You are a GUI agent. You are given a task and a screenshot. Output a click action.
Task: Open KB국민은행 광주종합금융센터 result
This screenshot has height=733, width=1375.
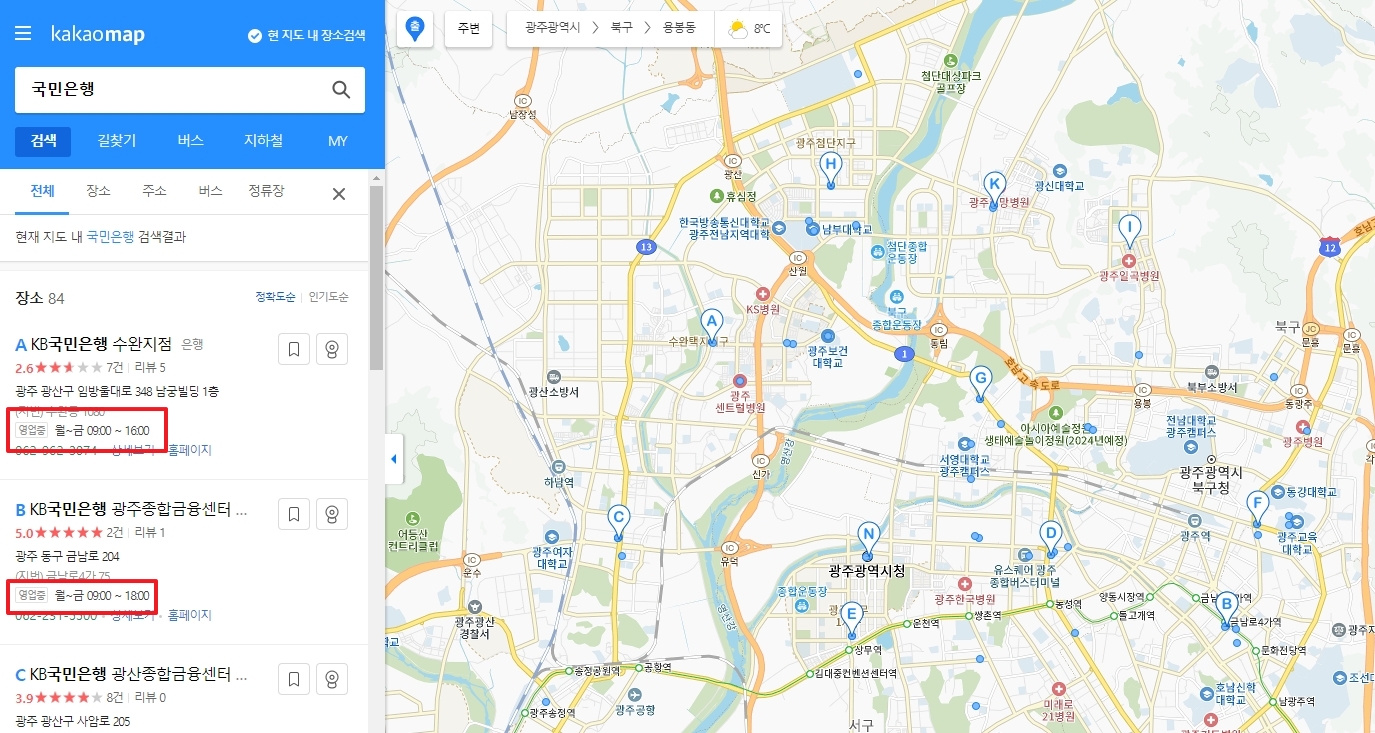pyautogui.click(x=138, y=510)
